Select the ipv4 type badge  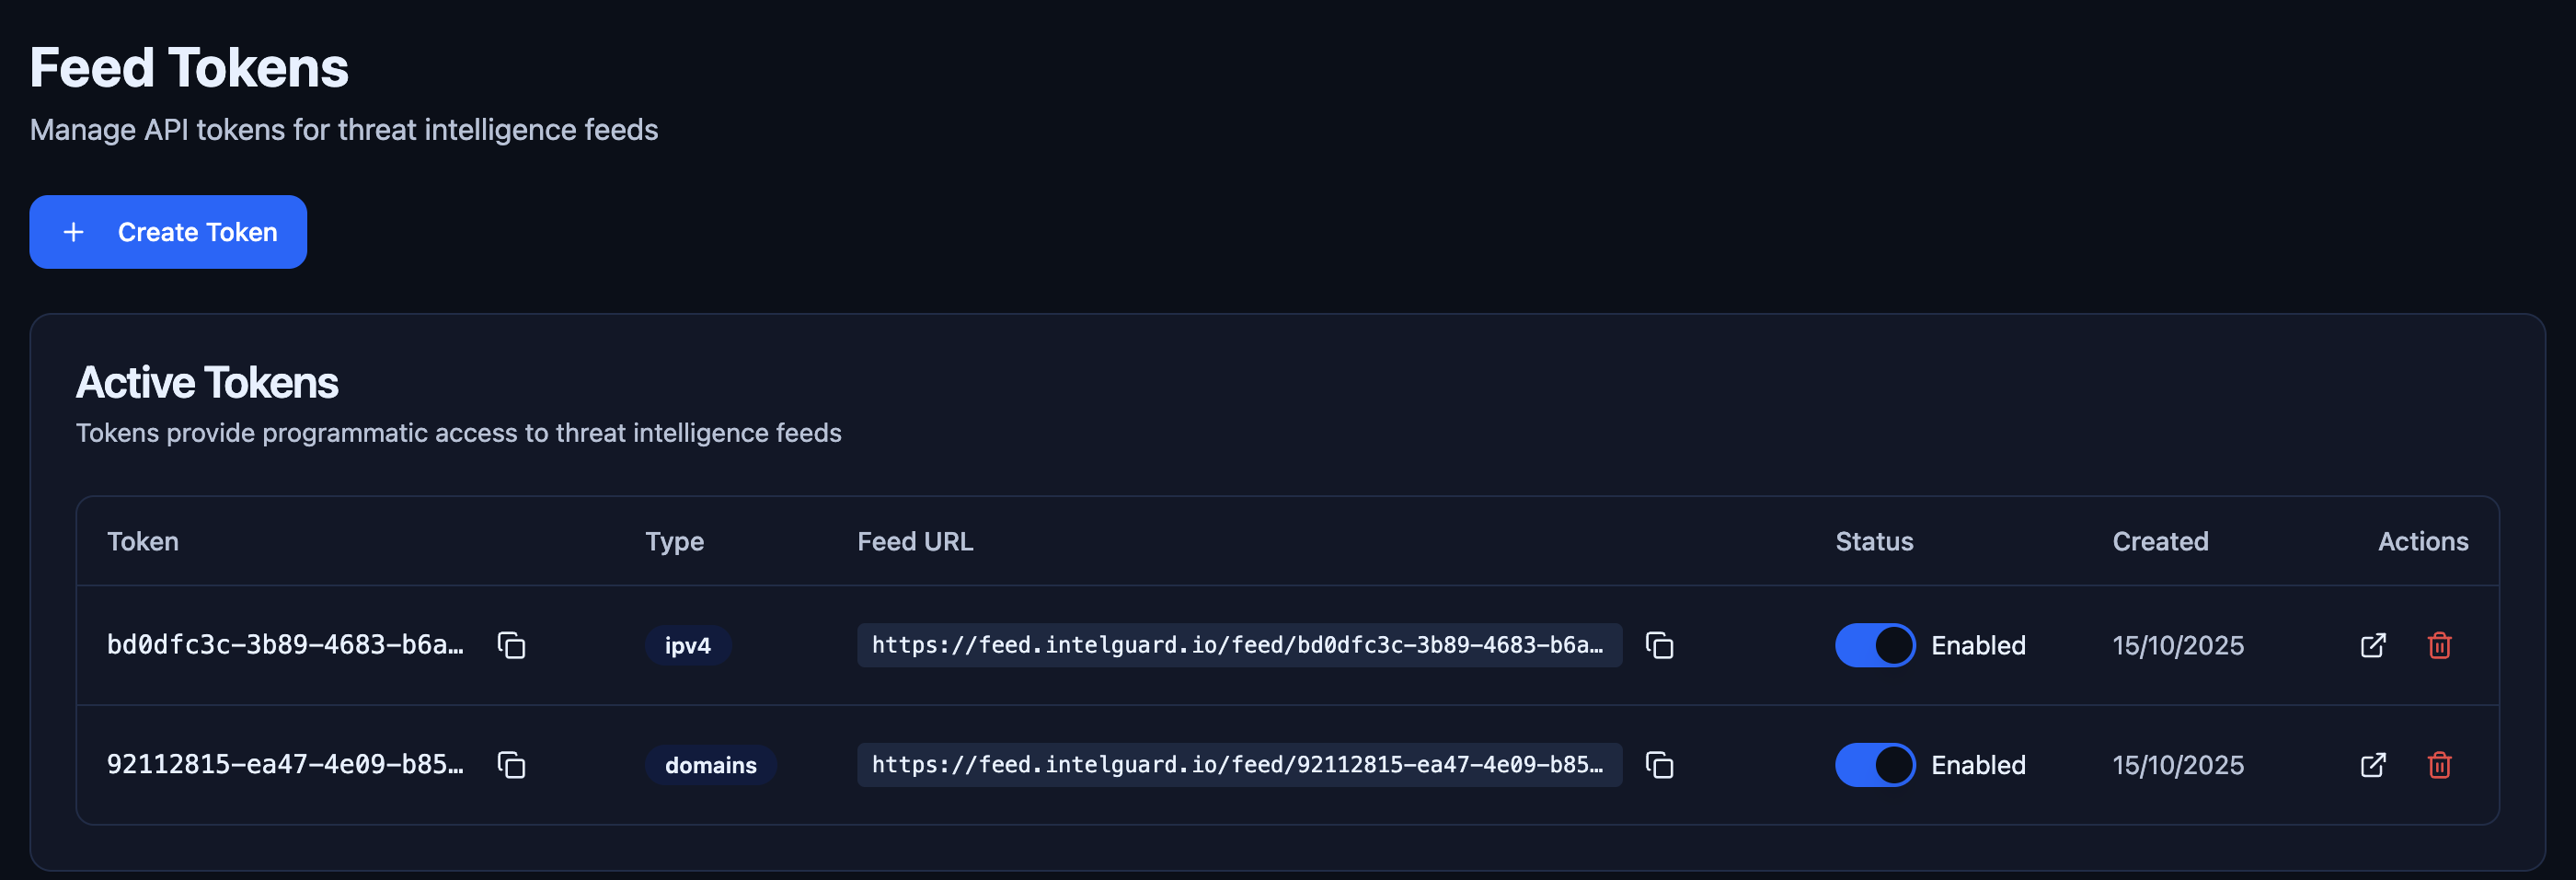click(688, 645)
